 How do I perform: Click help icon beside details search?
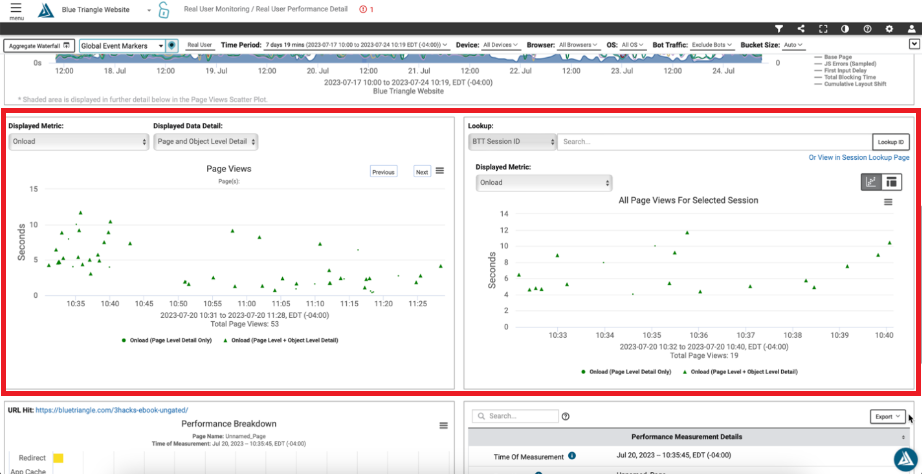(x=566, y=416)
